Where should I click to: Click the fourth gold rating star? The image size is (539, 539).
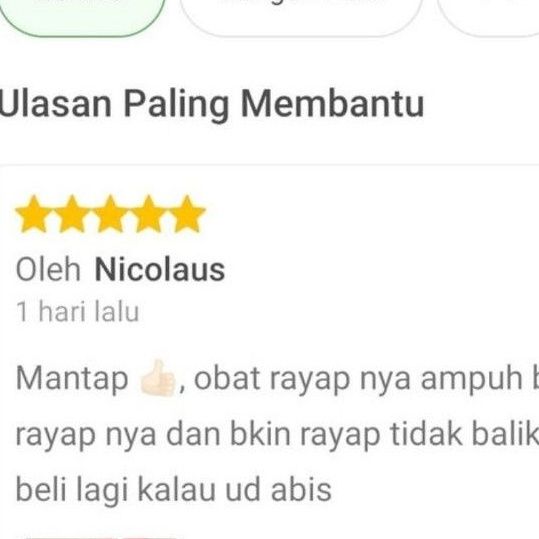point(148,215)
